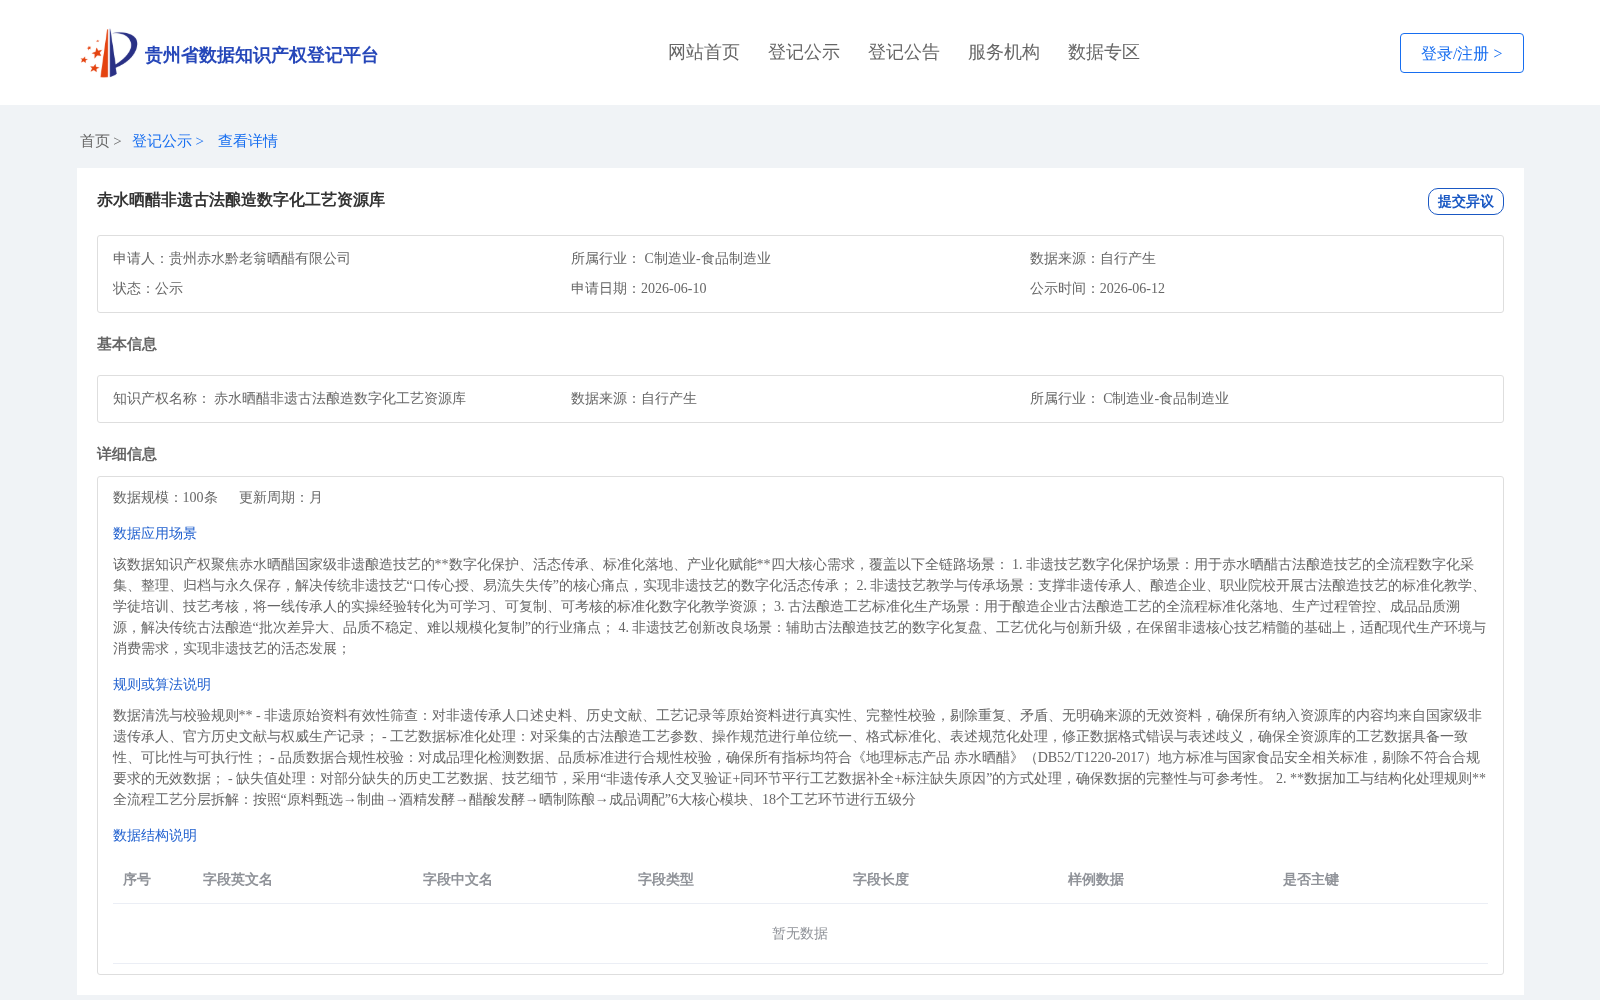Click the title 赤水晒醋非遗古法酿造数字化工艺资源库

point(241,200)
